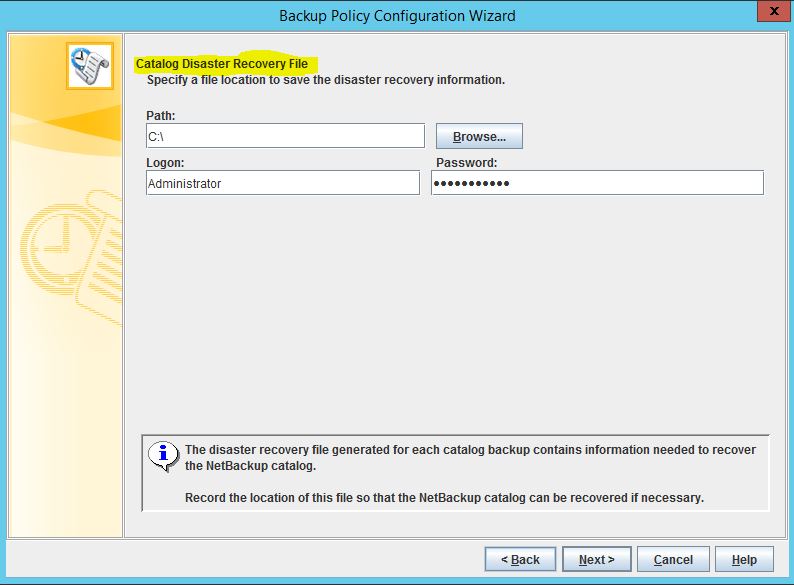Click the Browse... button
Image resolution: width=794 pixels, height=585 pixels.
(x=479, y=136)
